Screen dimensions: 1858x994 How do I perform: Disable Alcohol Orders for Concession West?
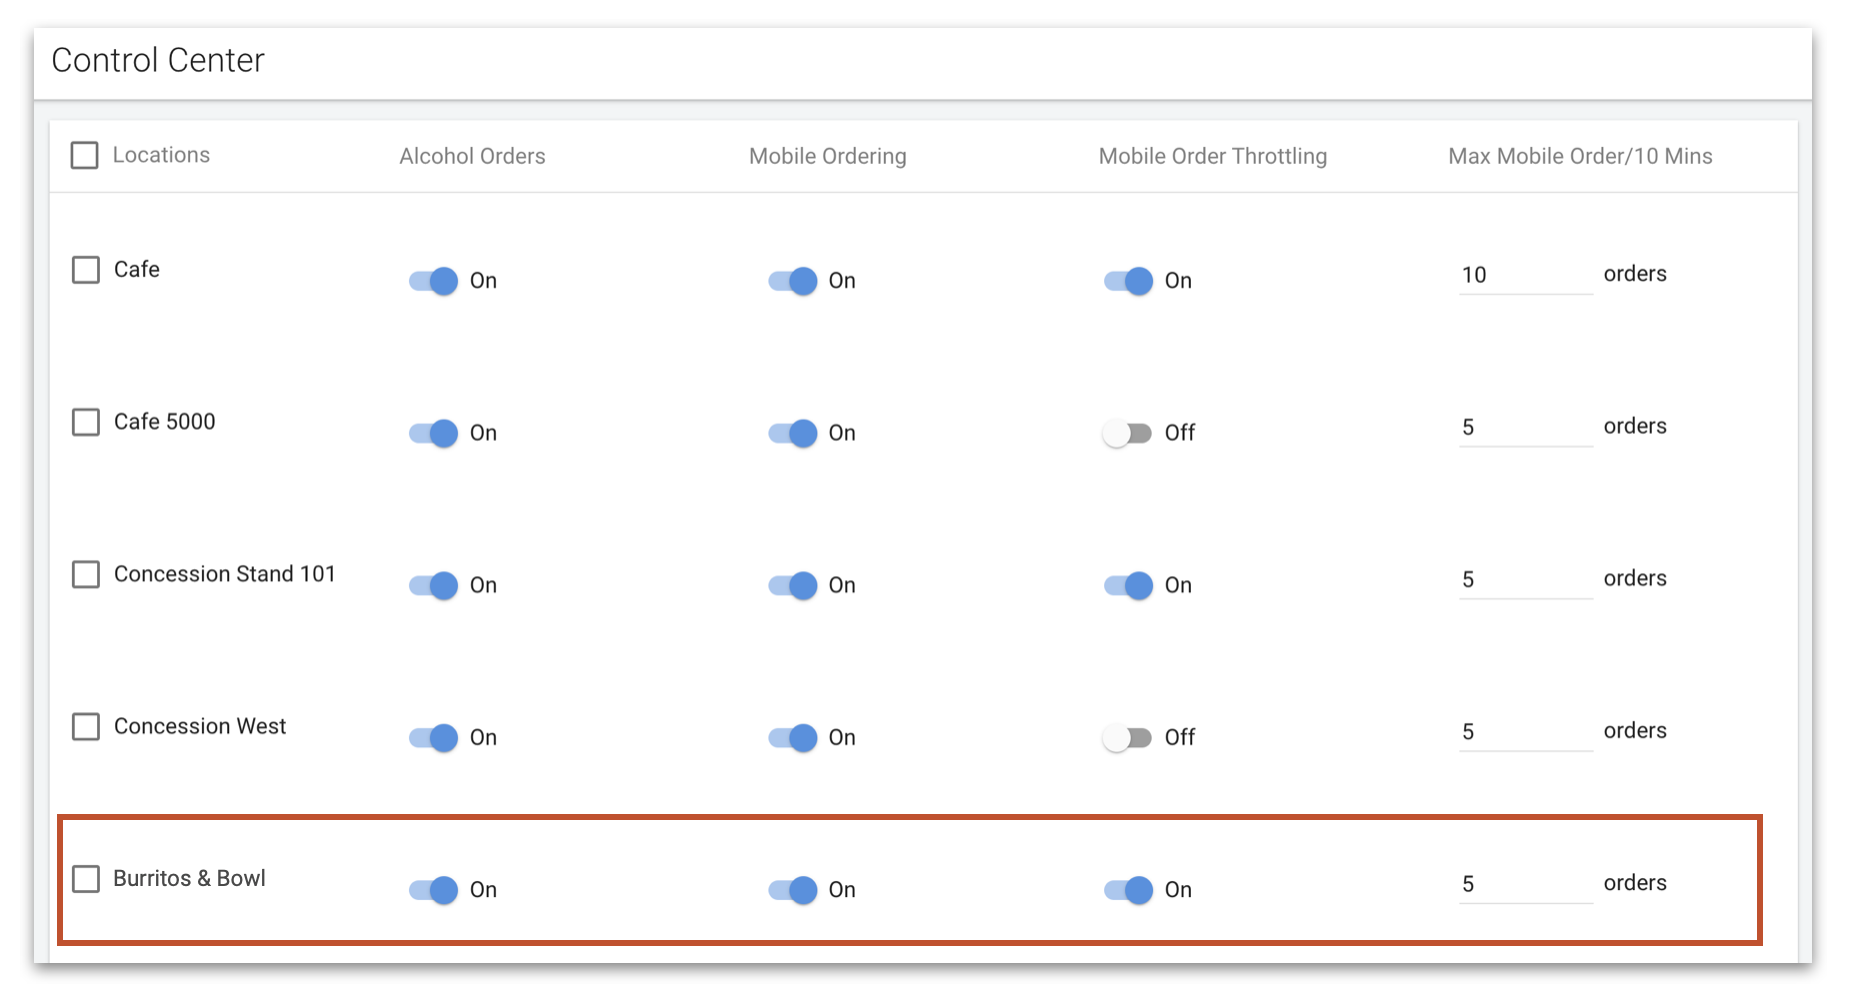(x=434, y=738)
